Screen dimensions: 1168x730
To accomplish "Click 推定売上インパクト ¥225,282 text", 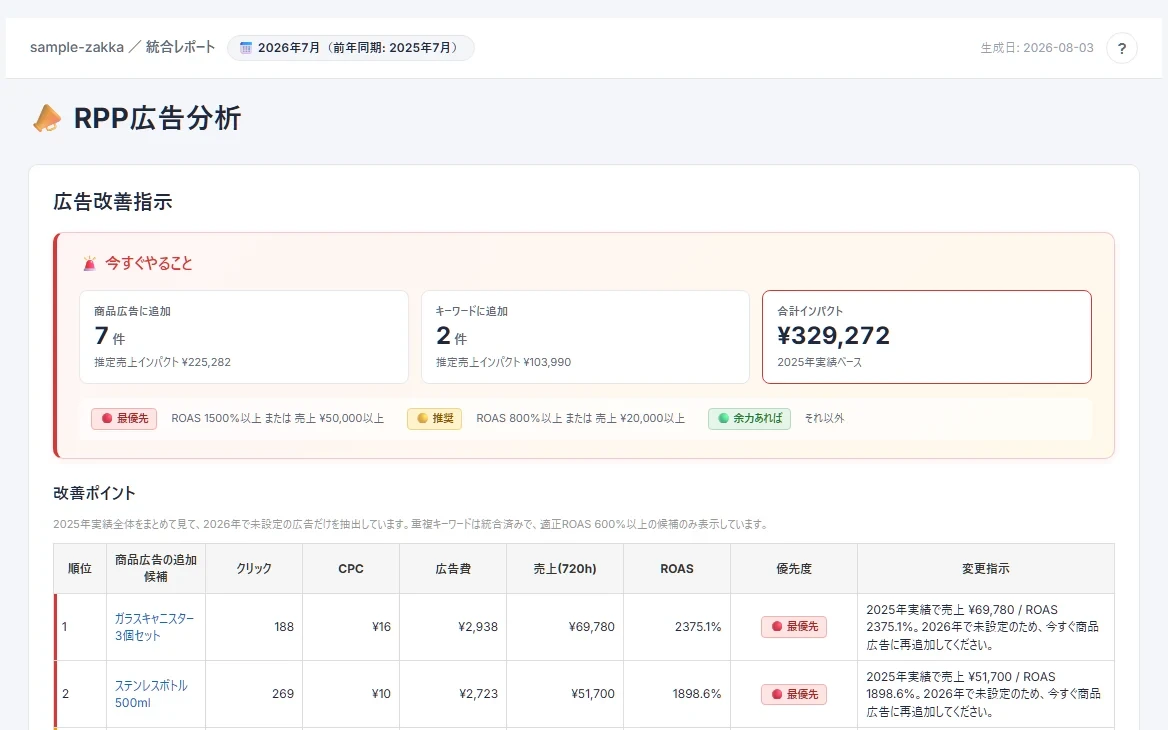I will coord(162,362).
